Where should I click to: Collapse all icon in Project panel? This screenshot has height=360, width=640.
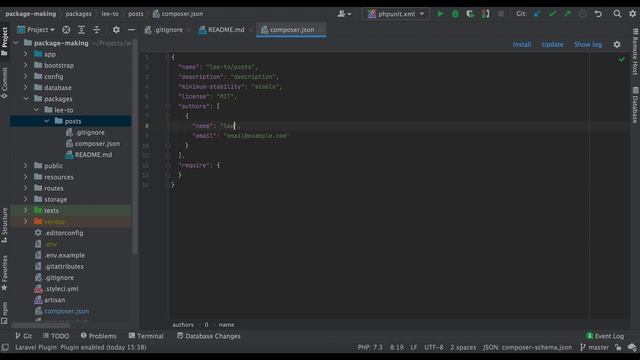click(96, 30)
